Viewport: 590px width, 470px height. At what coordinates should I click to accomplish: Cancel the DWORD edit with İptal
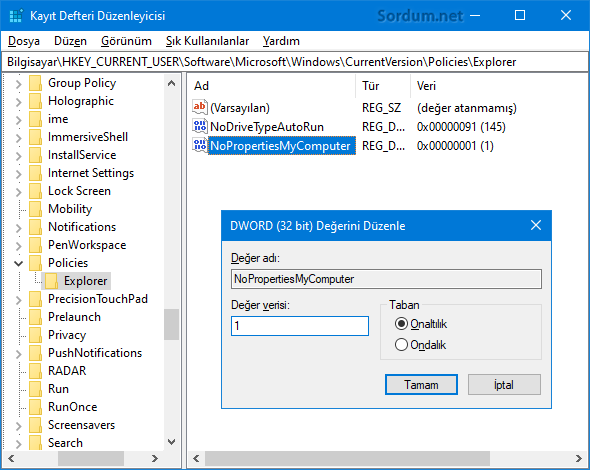click(504, 385)
